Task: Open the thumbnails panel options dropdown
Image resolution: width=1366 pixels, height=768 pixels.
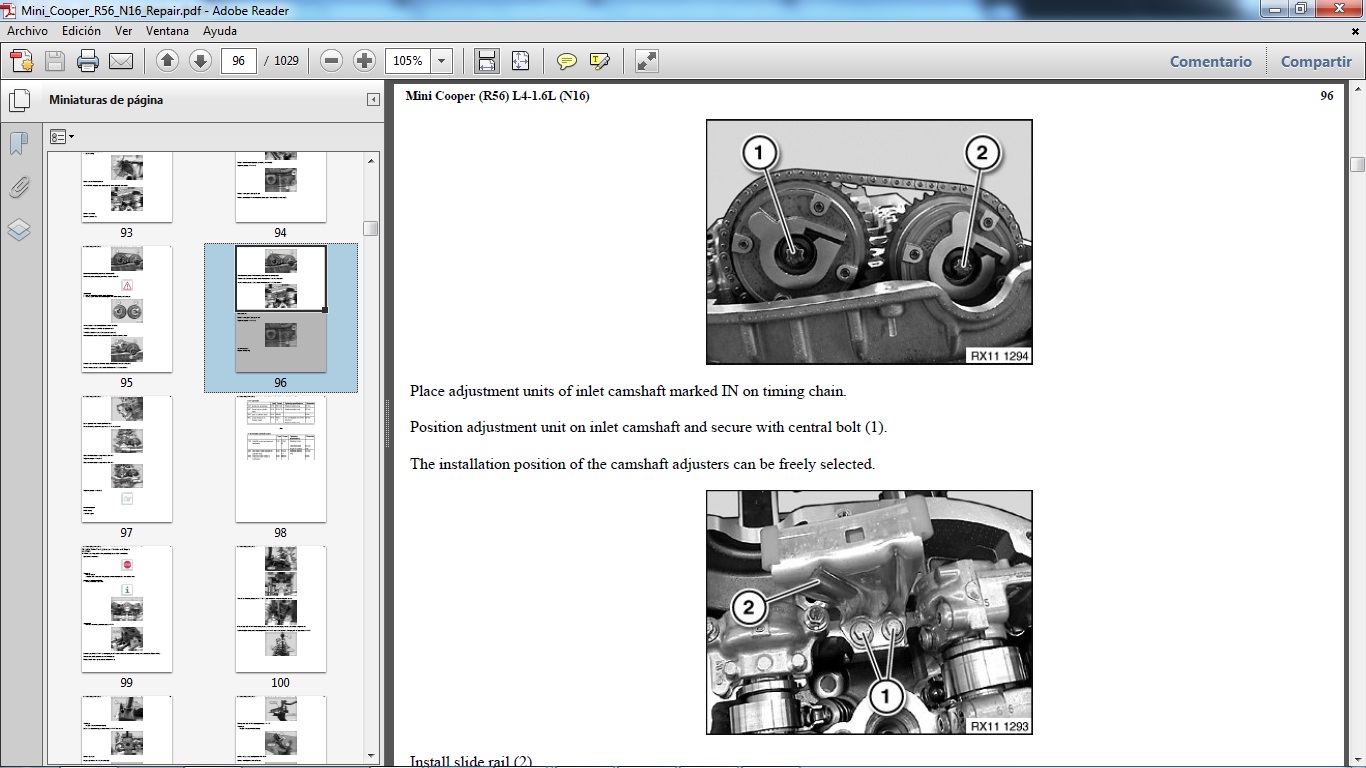Action: click(62, 137)
